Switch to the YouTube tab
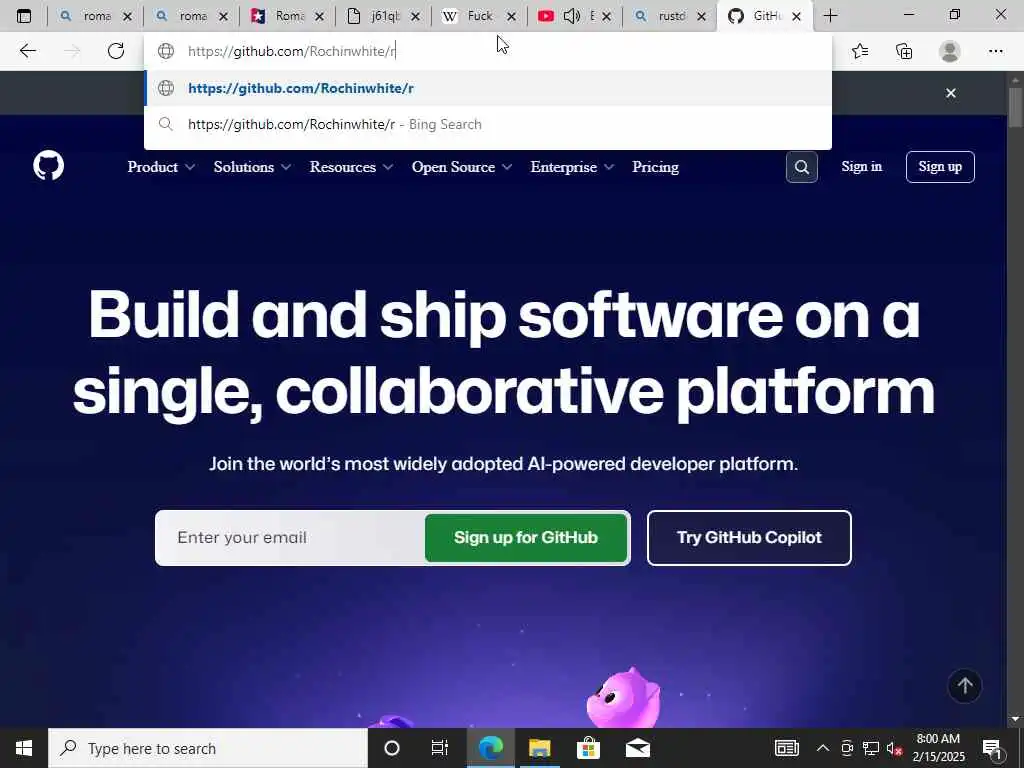The height and width of the screenshot is (768, 1024). (575, 16)
